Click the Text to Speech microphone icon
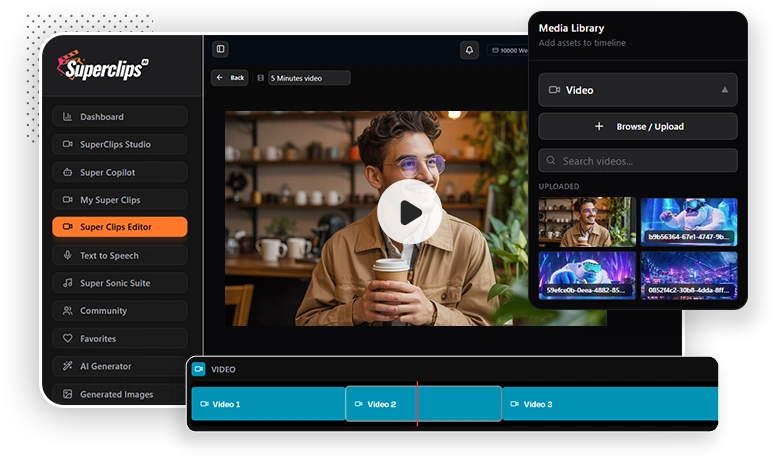 (67, 255)
